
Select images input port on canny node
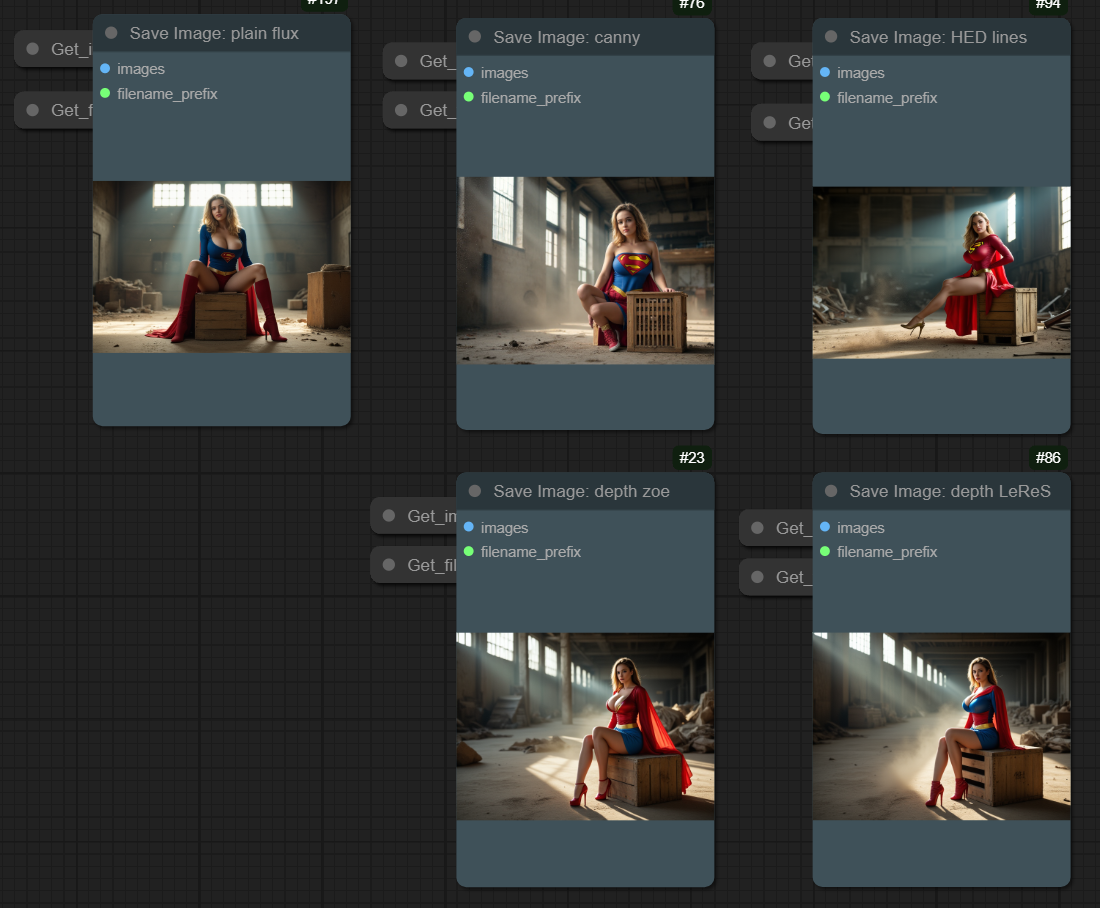469,73
